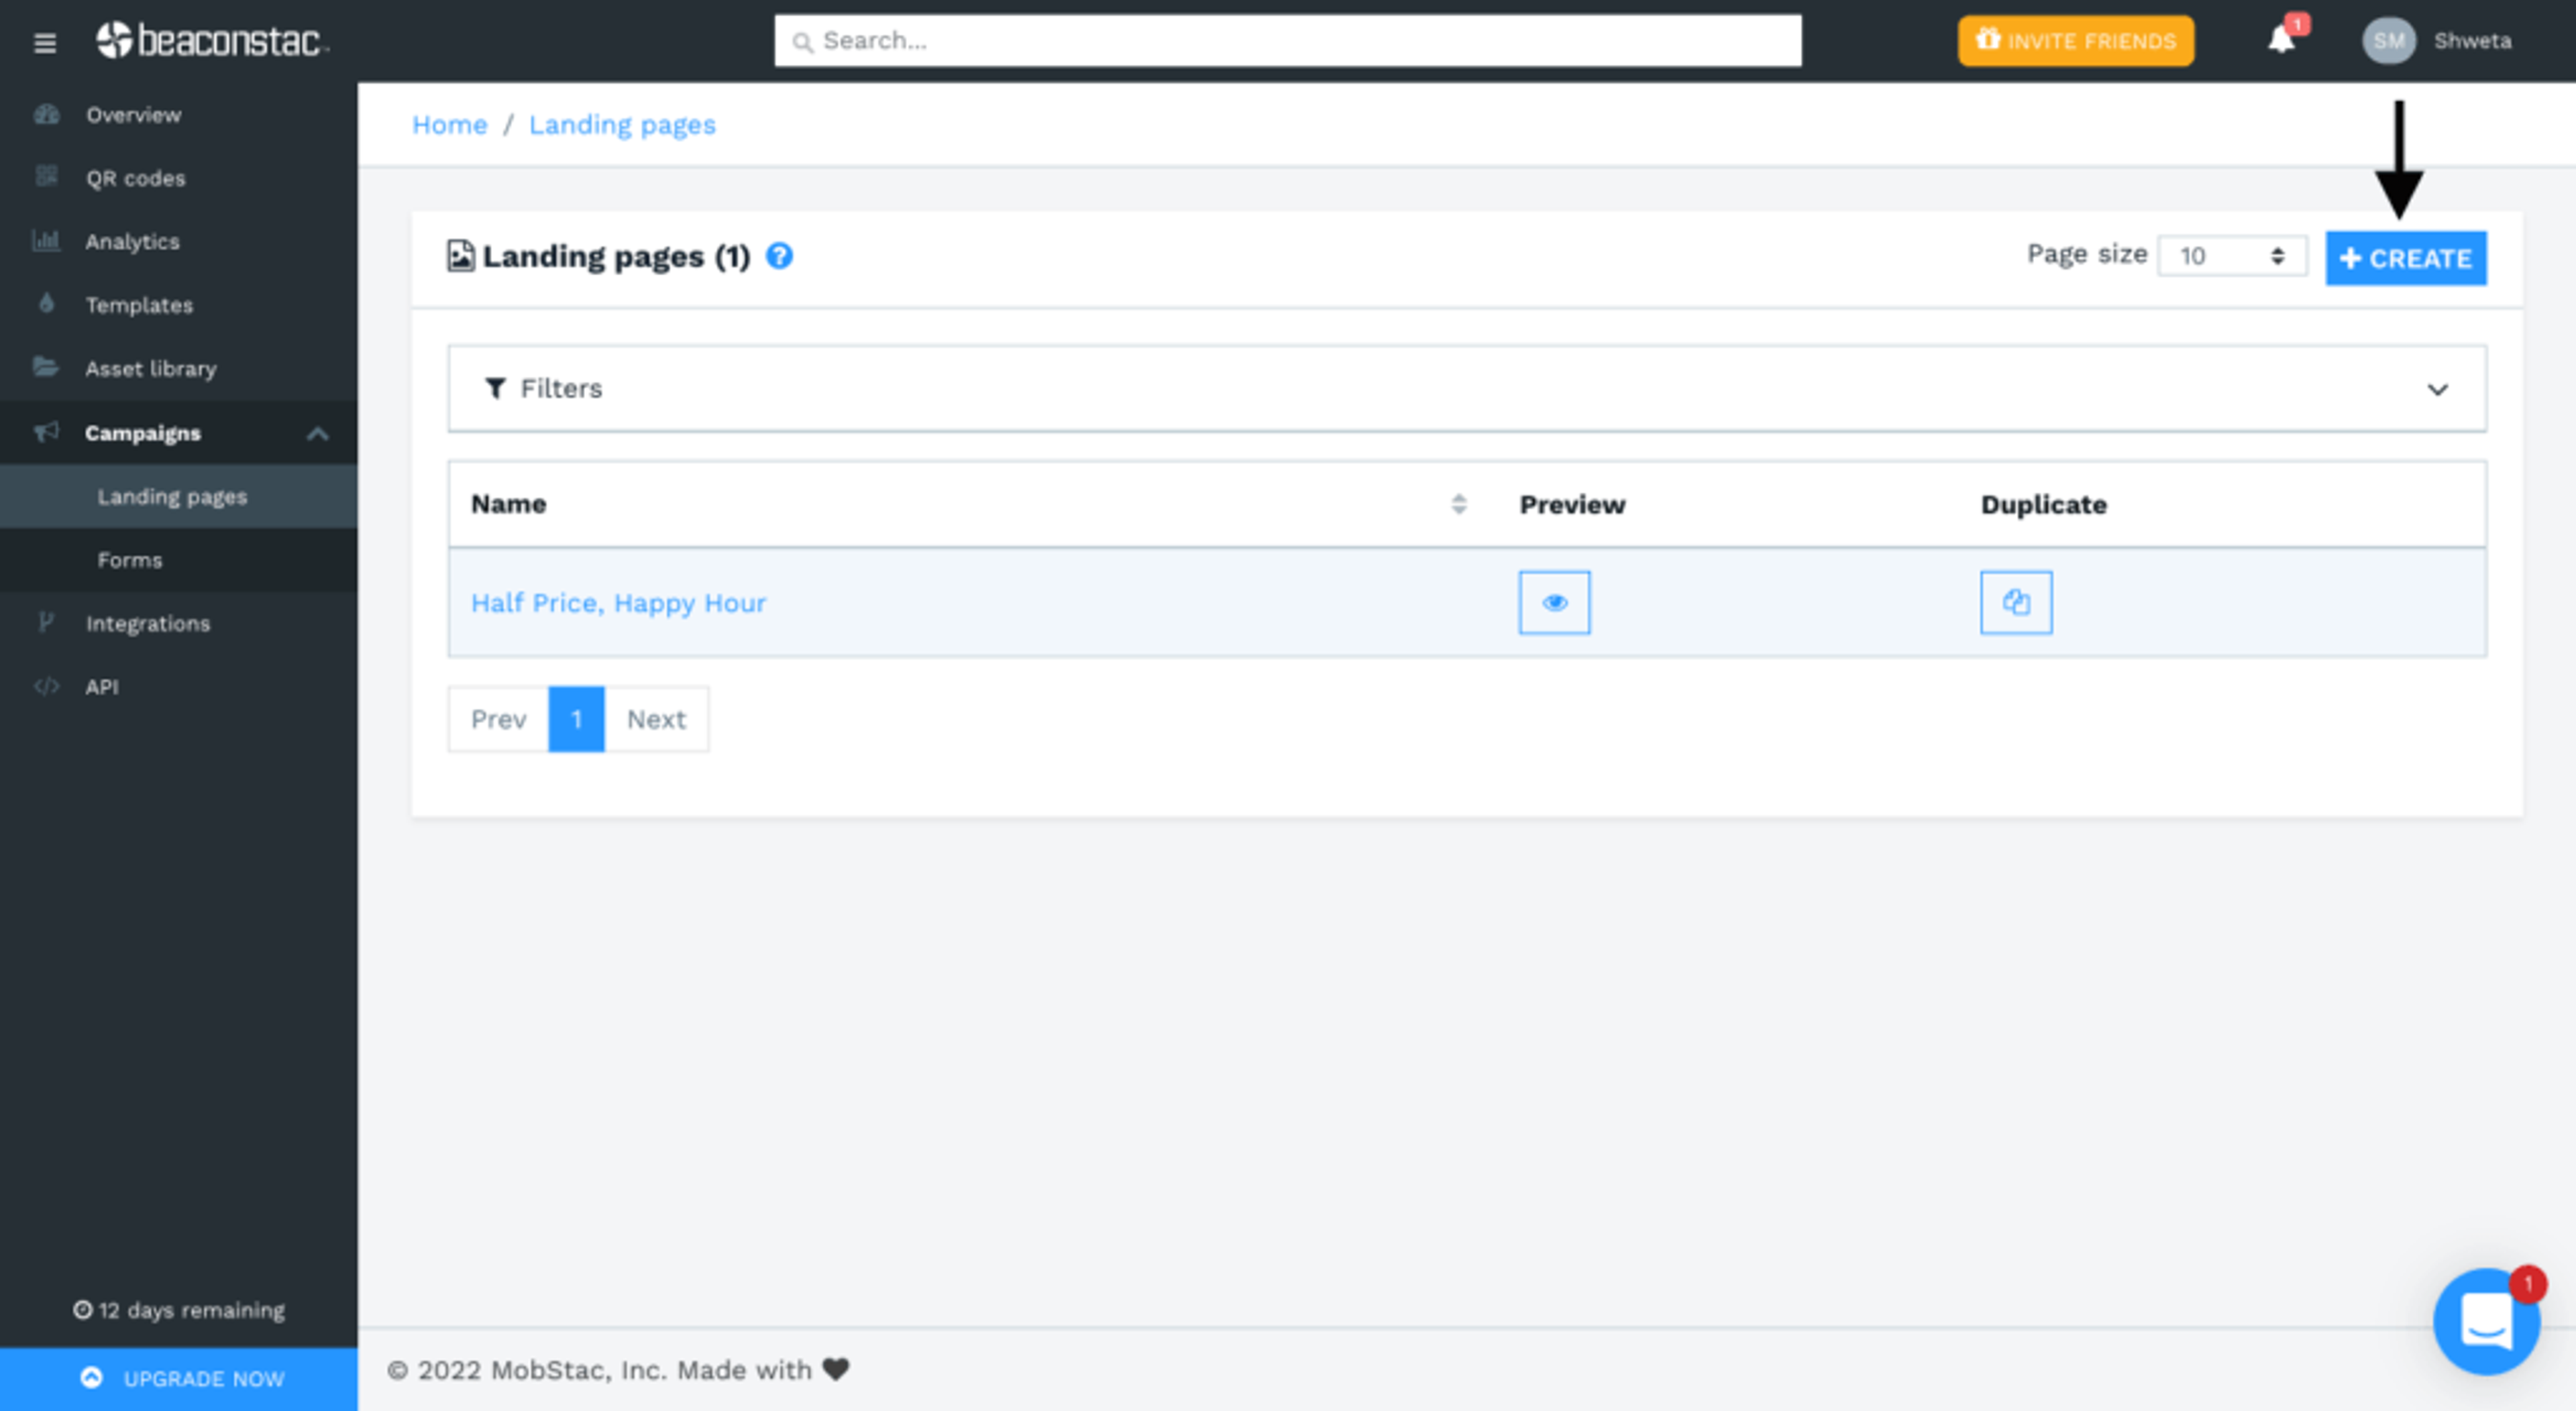Select Landing pages submenu item
The height and width of the screenshot is (1411, 2576).
coord(178,496)
